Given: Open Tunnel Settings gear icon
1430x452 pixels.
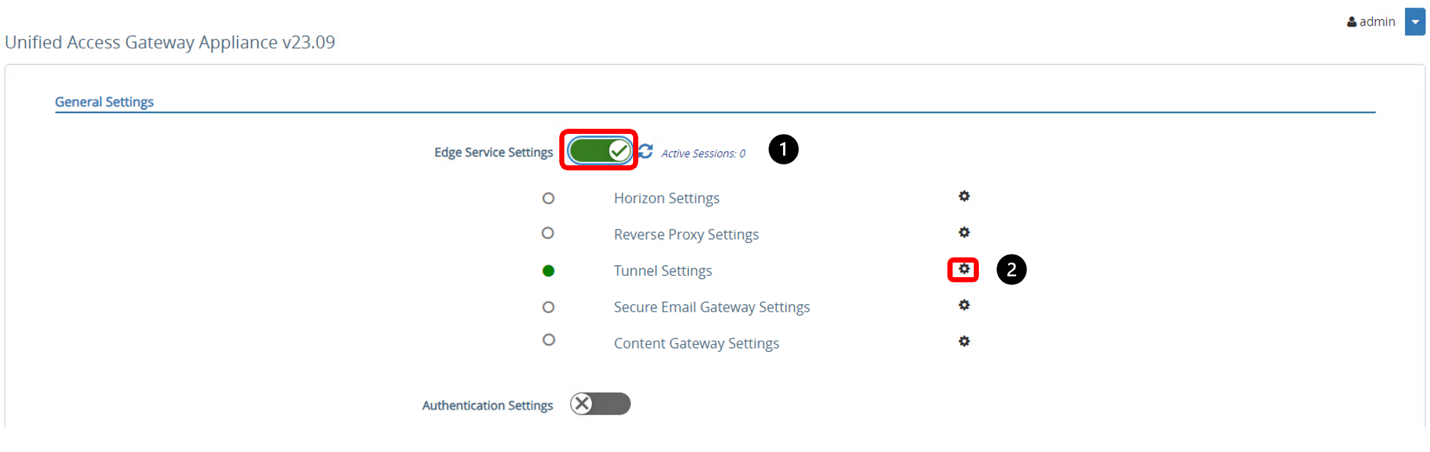Looking at the screenshot, I should point(964,270).
